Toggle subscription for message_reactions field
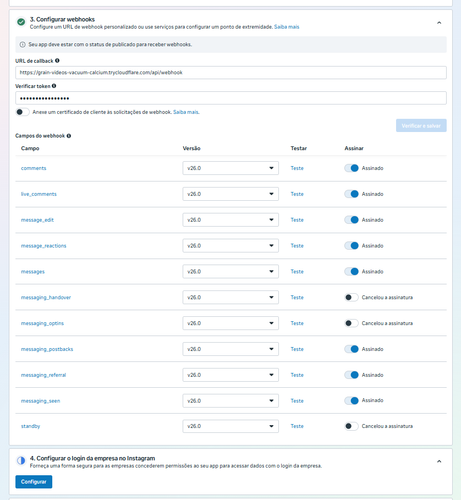The height and width of the screenshot is (500, 461). (351, 246)
